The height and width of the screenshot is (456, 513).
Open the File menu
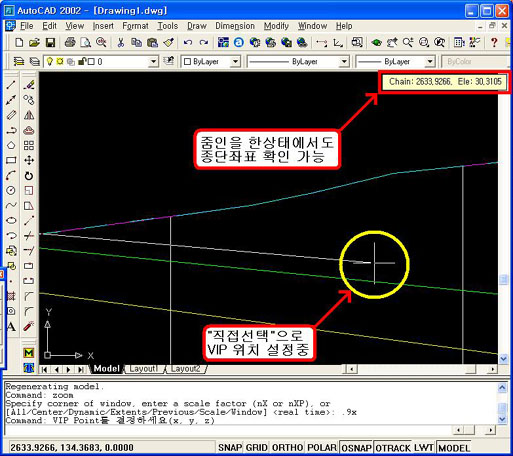[x=26, y=26]
